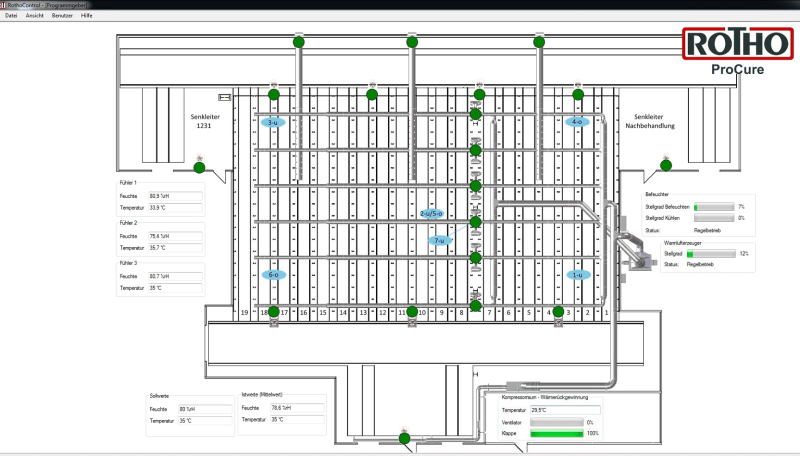Click the Klappe progress bar

point(557,434)
